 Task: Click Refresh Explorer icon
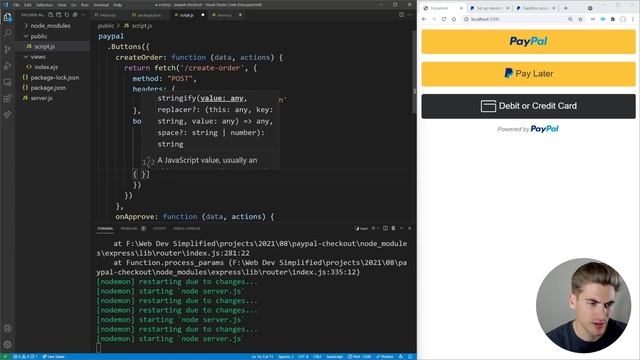(67, 15)
